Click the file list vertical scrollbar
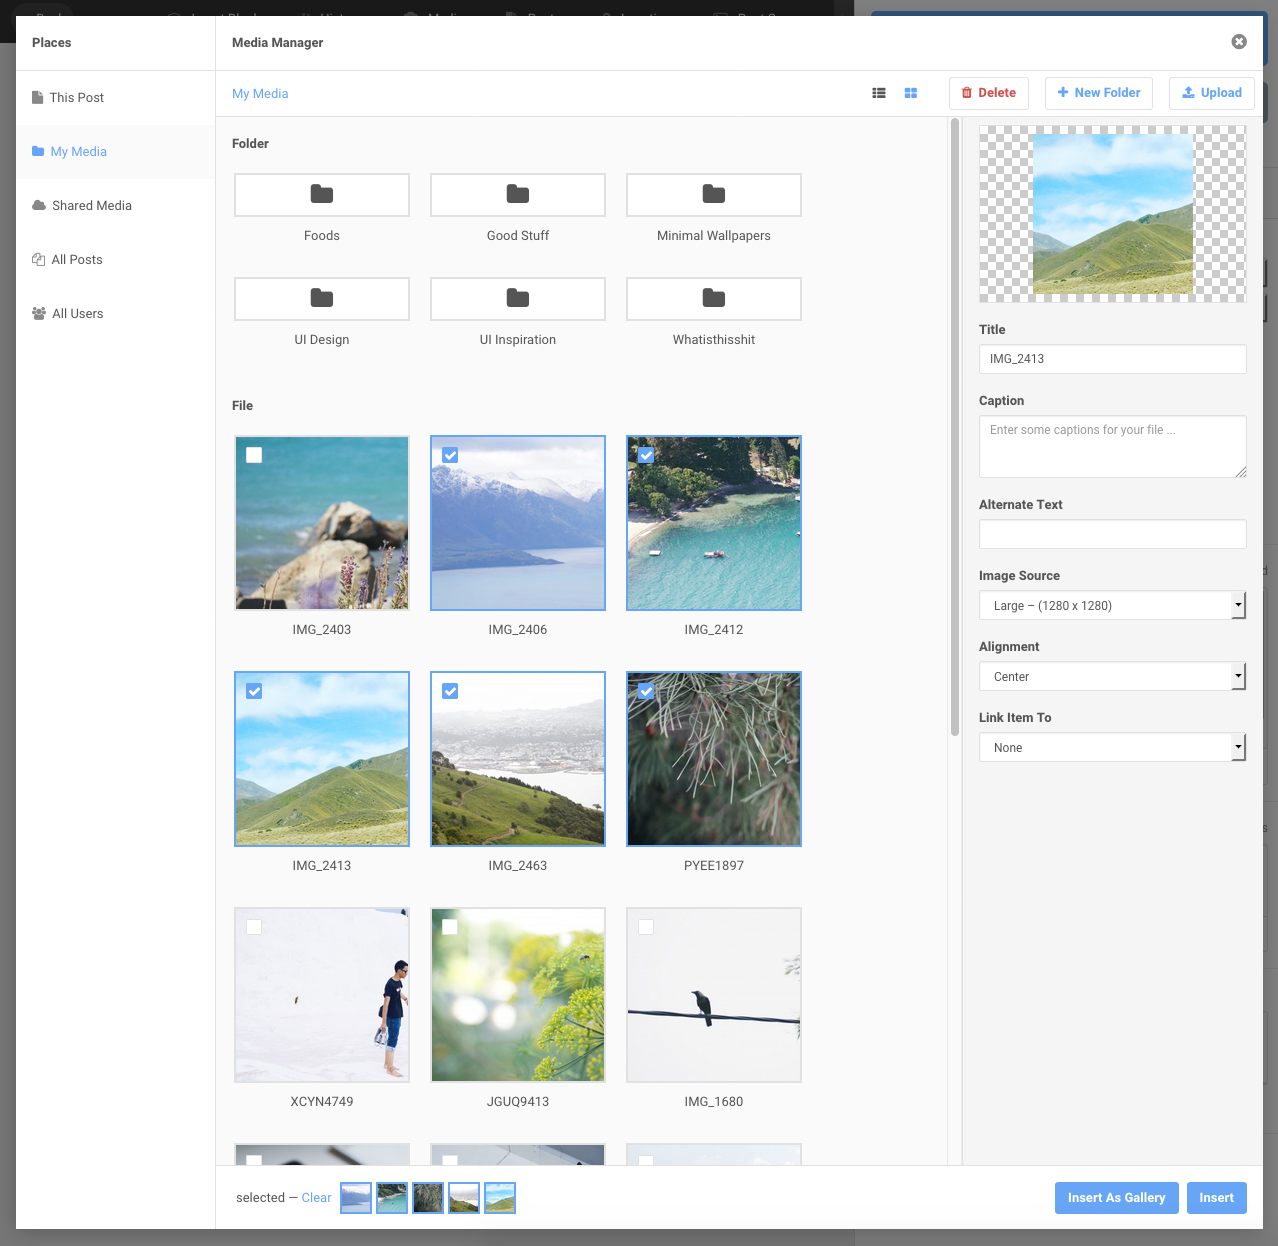The width and height of the screenshot is (1278, 1246). tap(955, 427)
